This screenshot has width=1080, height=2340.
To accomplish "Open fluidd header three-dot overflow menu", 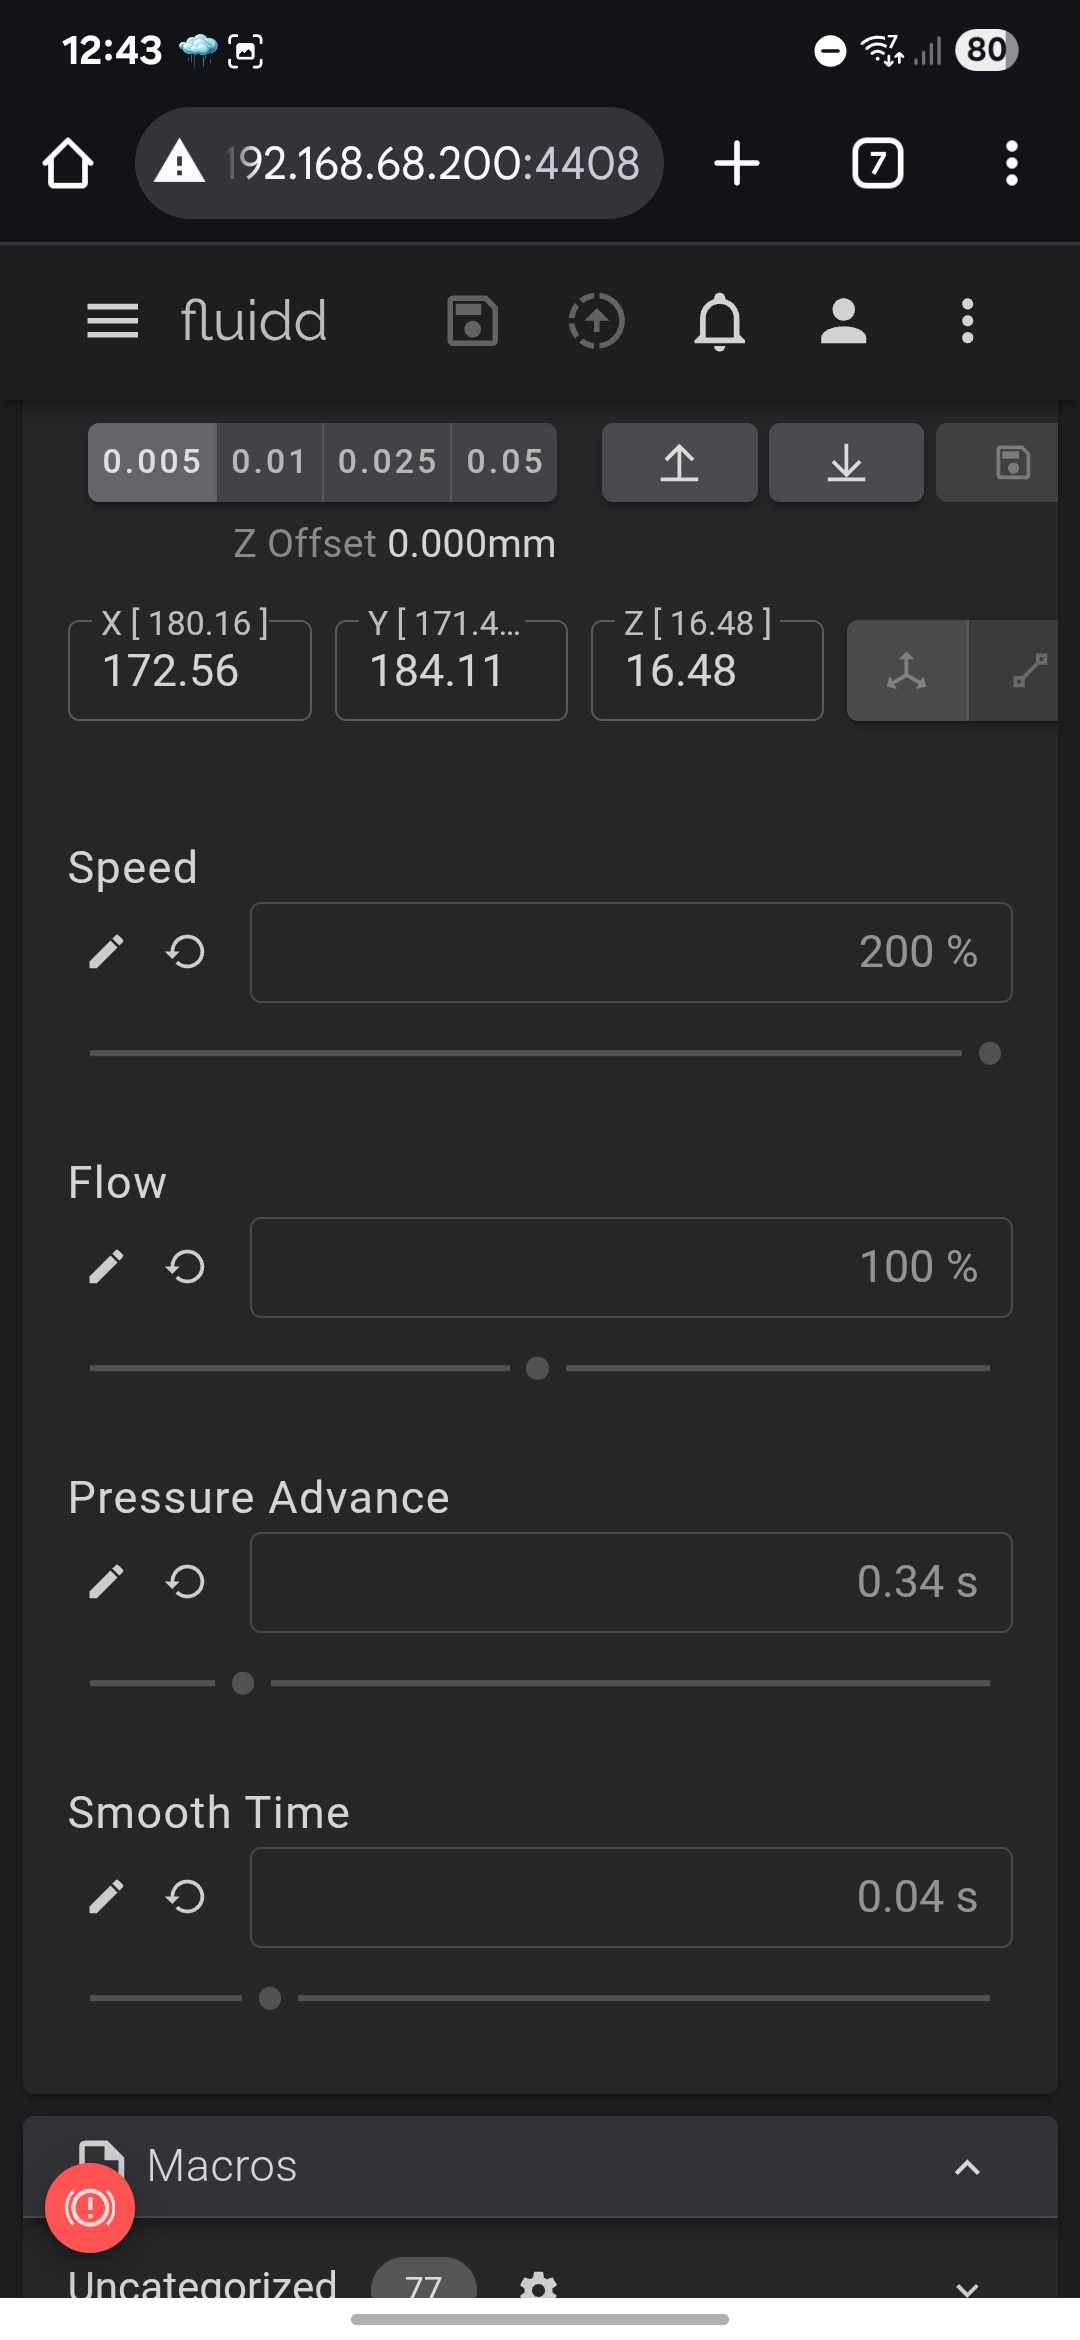I will tap(967, 321).
